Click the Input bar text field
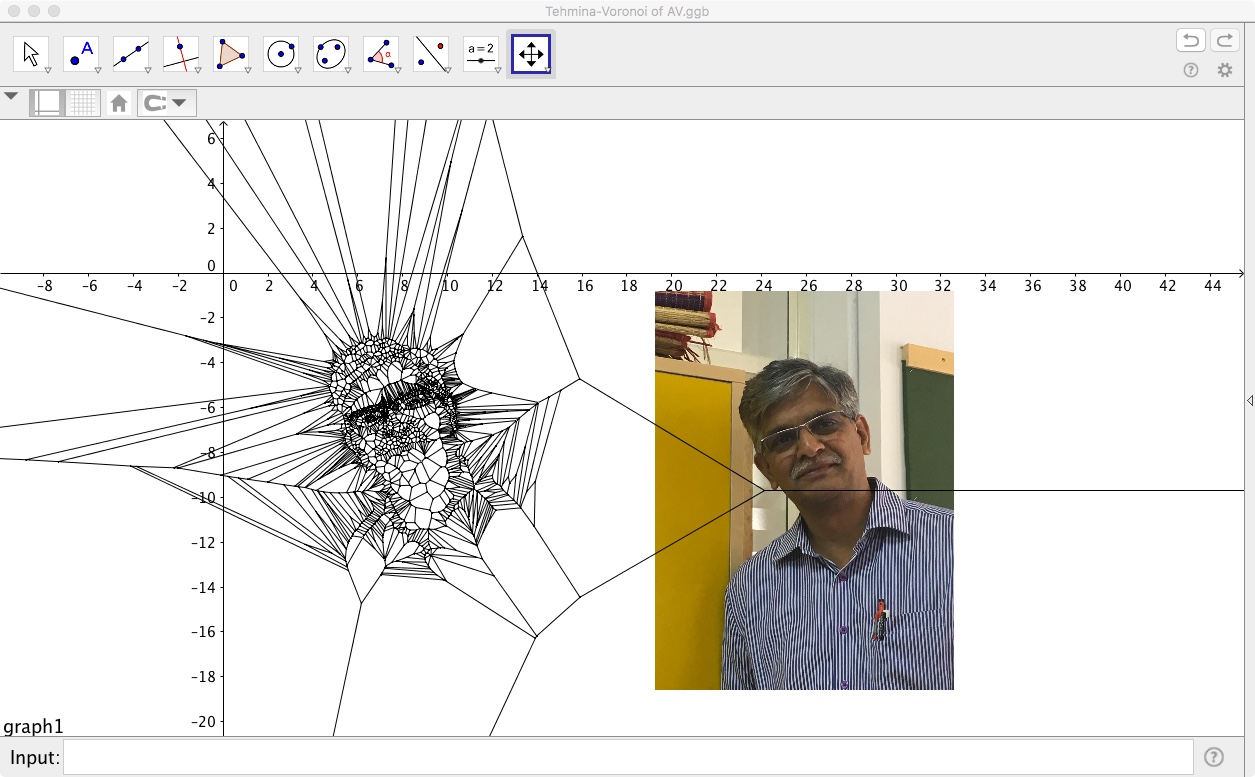Image resolution: width=1255 pixels, height=777 pixels. pyautogui.click(x=628, y=758)
